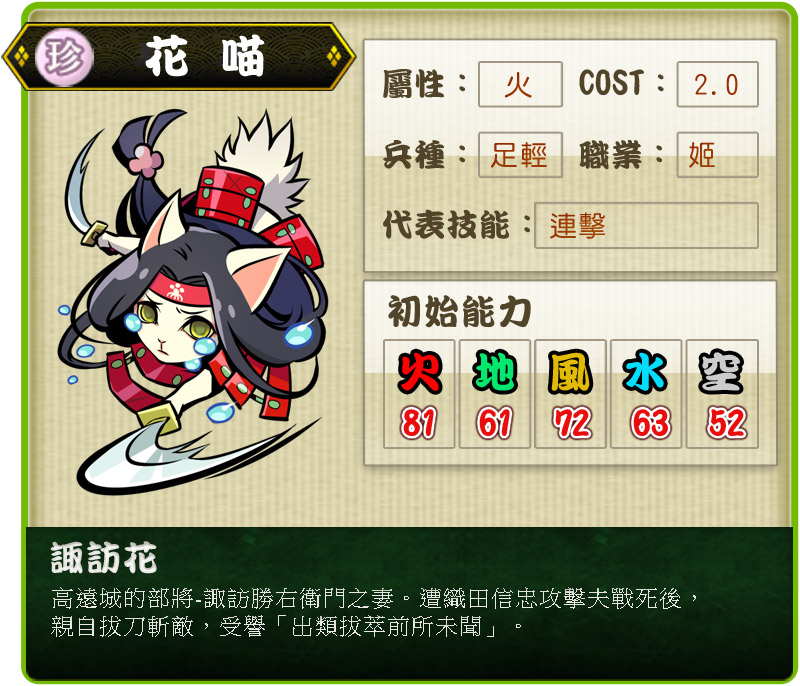Click the 職業 field showing 姬
This screenshot has width=800, height=686.
717,155
